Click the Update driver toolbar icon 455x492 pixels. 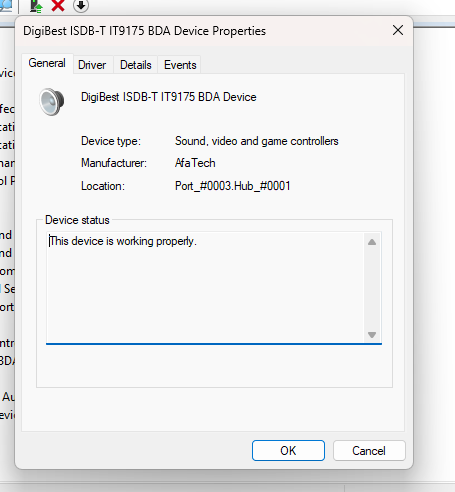(36, 6)
